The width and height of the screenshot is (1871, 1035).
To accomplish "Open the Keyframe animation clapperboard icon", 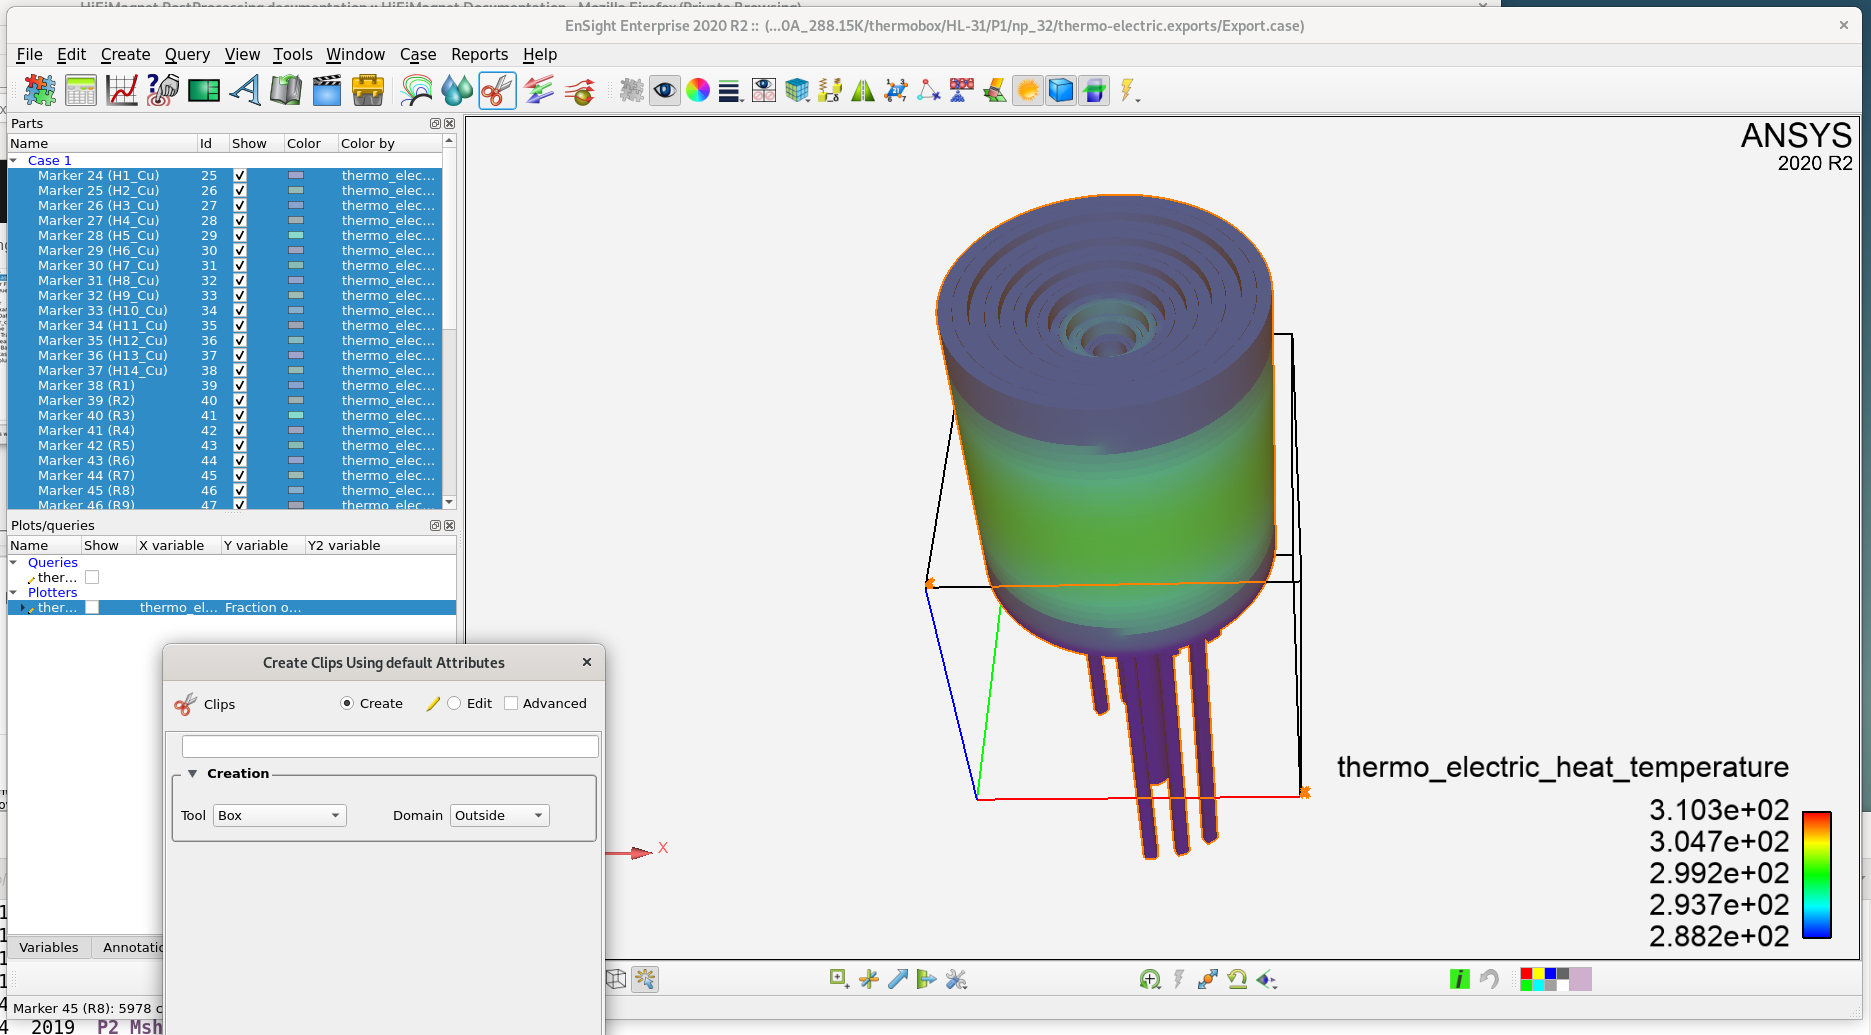I will (x=327, y=91).
